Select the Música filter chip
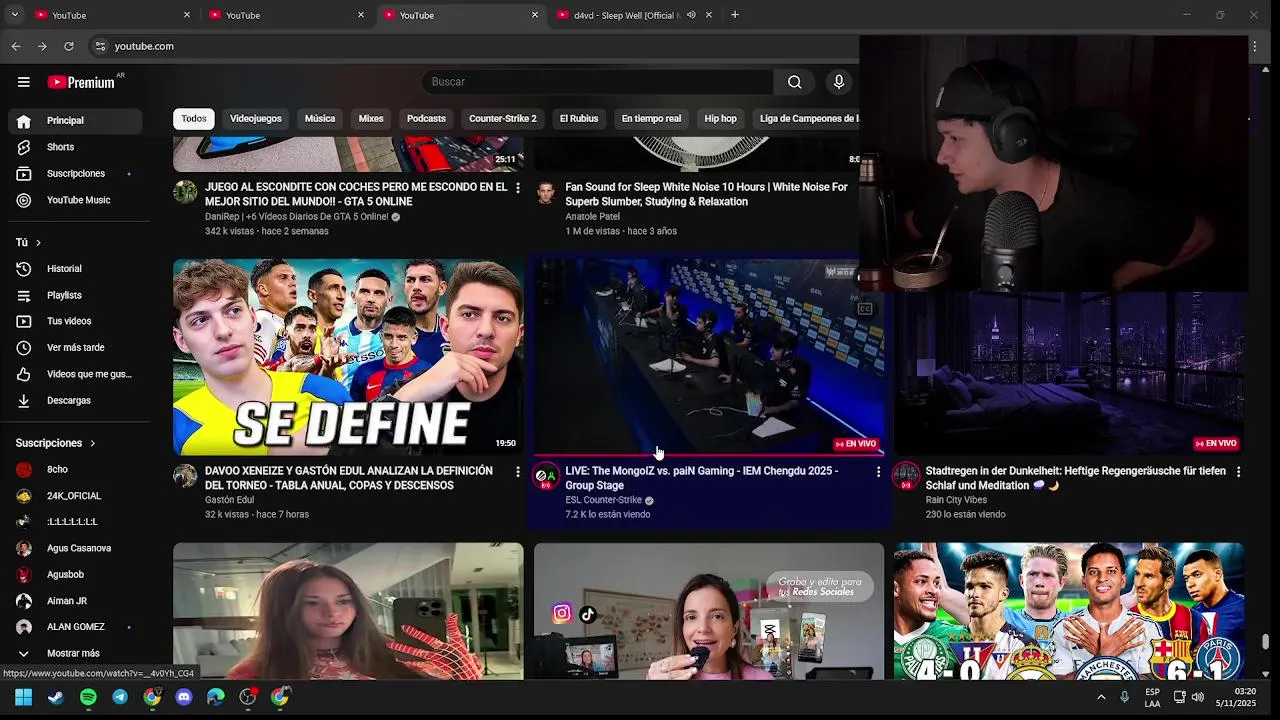 tap(320, 119)
